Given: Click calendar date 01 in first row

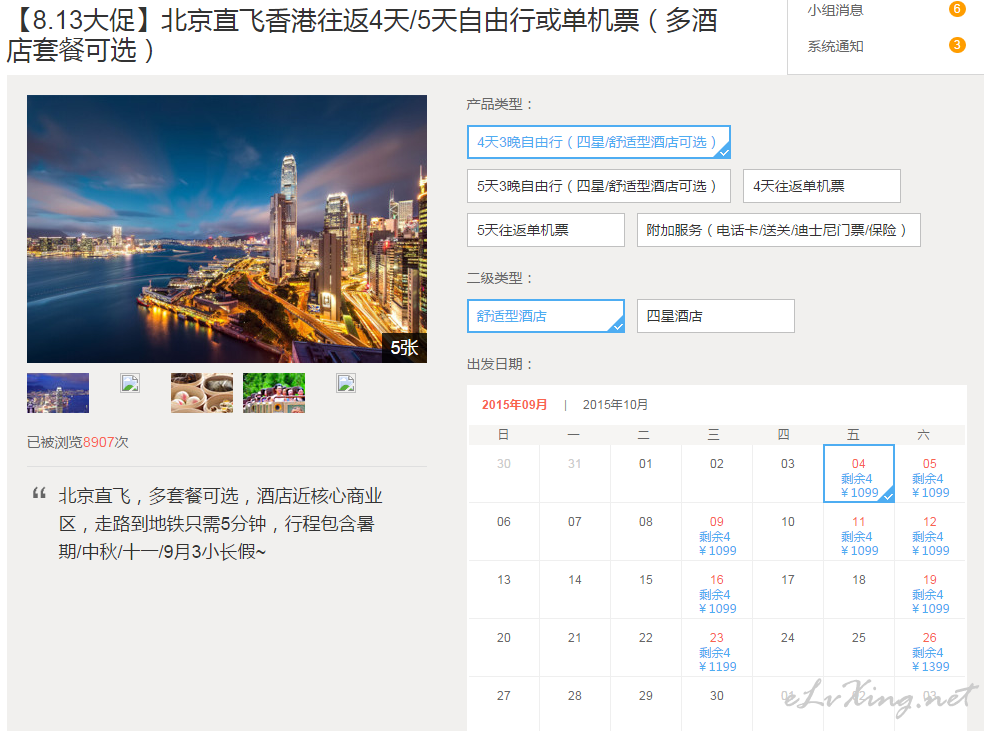Looking at the screenshot, I should (x=645, y=474).
